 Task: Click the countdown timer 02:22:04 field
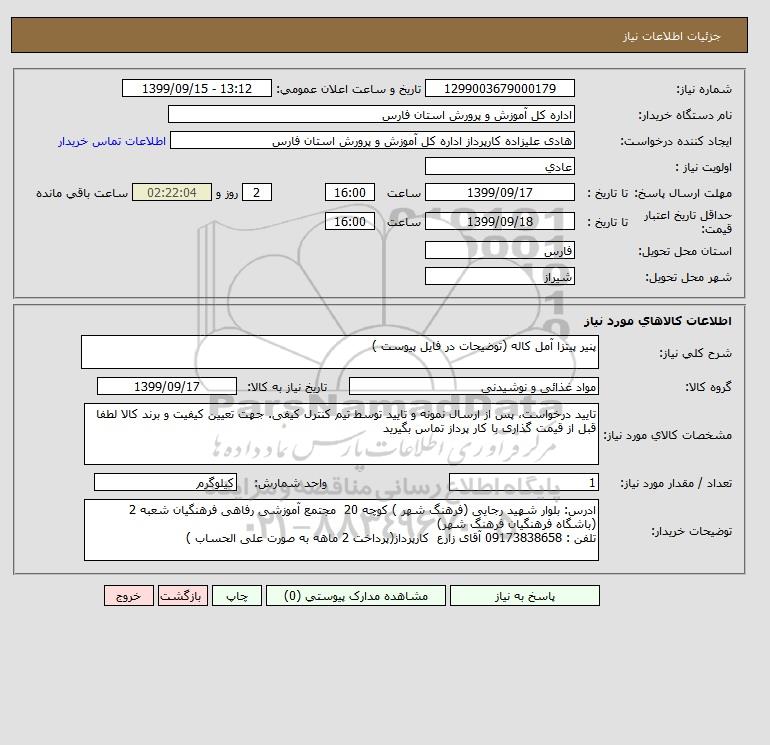(172, 193)
